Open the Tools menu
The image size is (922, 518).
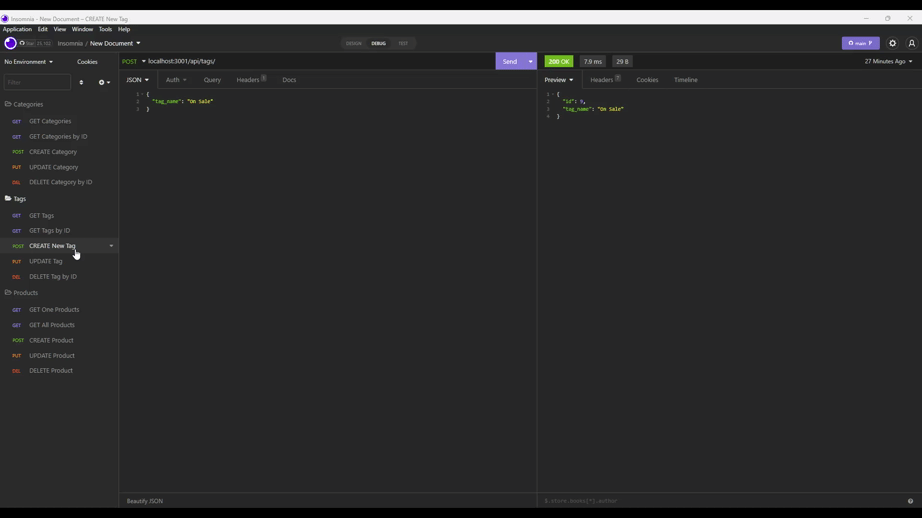pyautogui.click(x=105, y=29)
